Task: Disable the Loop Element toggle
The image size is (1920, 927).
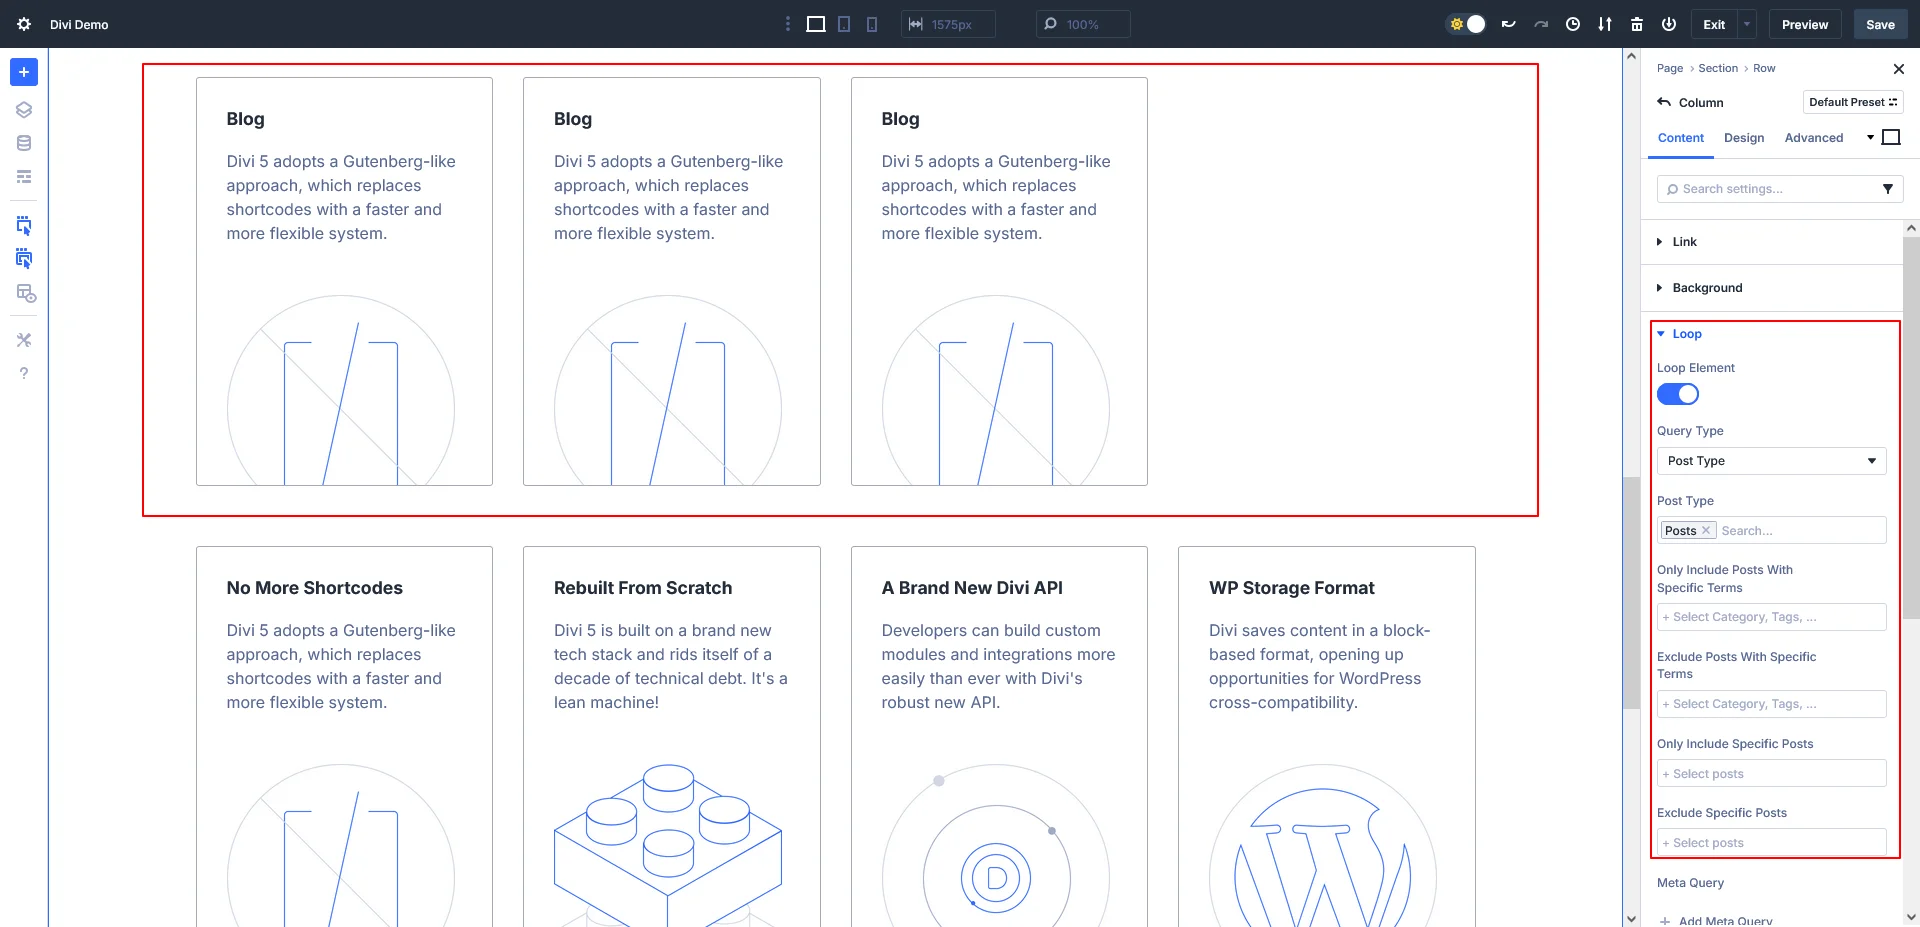Action: (1677, 394)
